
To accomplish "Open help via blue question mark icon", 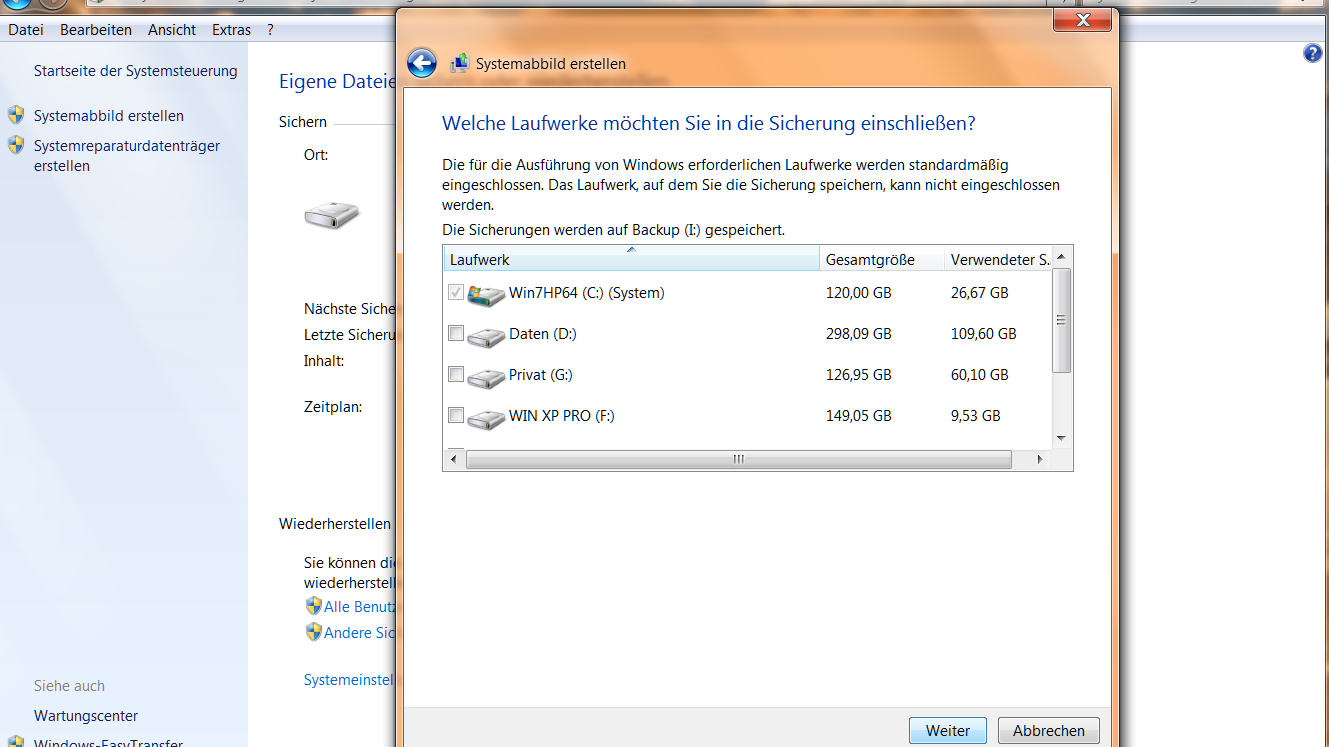I will [1313, 54].
